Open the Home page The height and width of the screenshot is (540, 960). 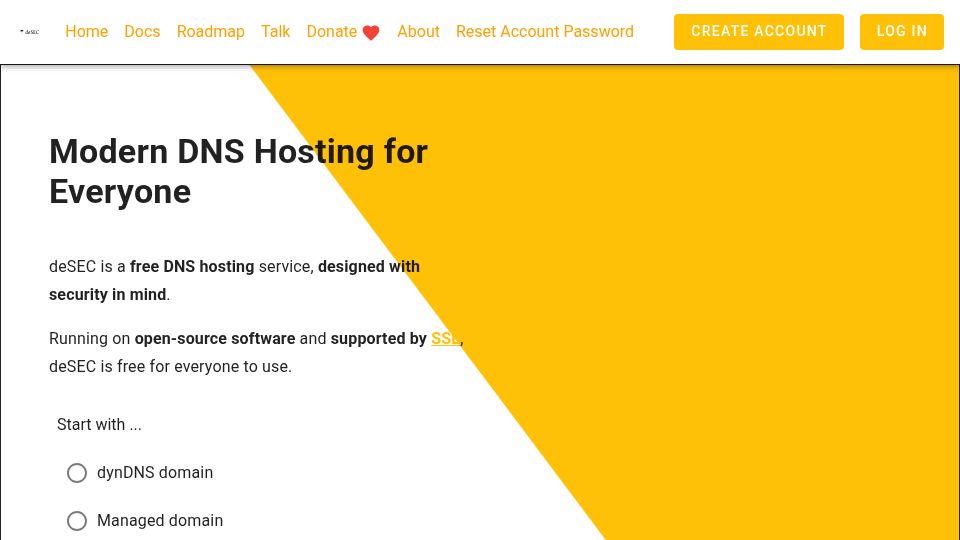pos(86,31)
